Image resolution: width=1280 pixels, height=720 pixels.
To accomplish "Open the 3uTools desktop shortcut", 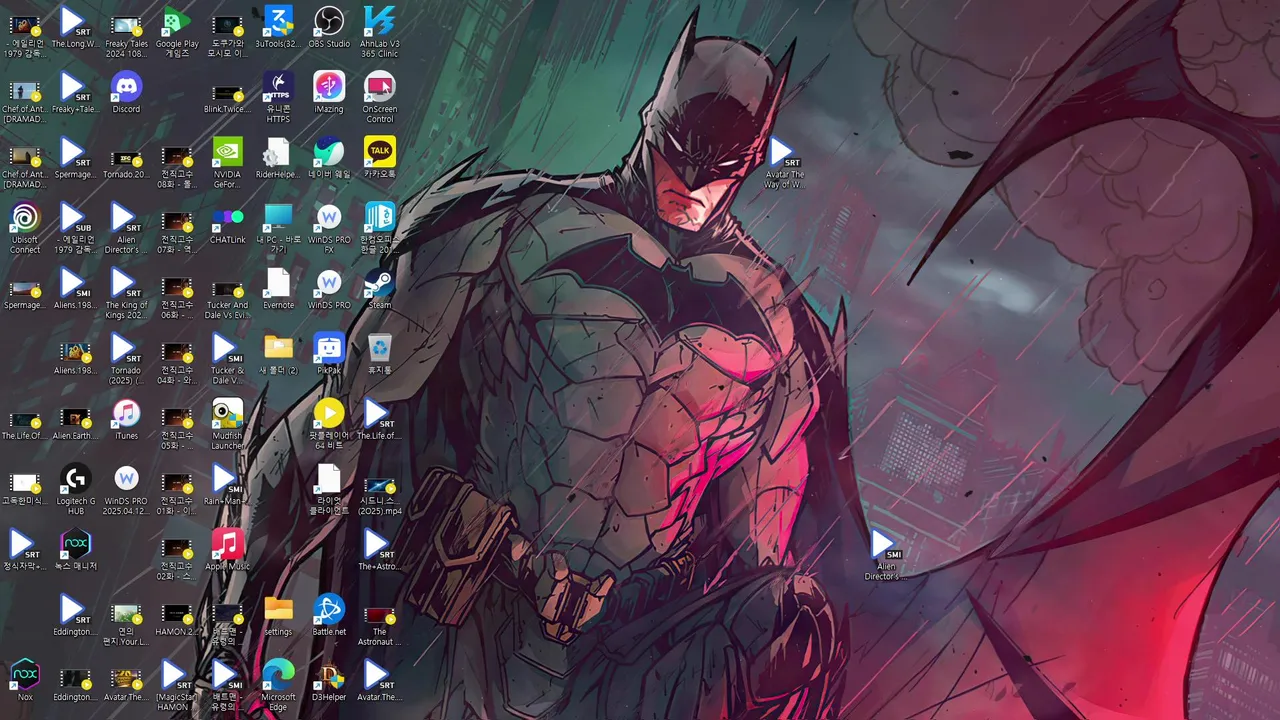I will tap(278, 28).
